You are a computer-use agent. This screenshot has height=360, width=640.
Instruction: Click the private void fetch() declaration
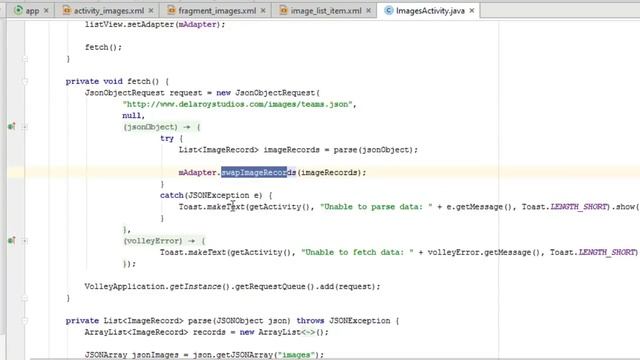click(x=118, y=81)
